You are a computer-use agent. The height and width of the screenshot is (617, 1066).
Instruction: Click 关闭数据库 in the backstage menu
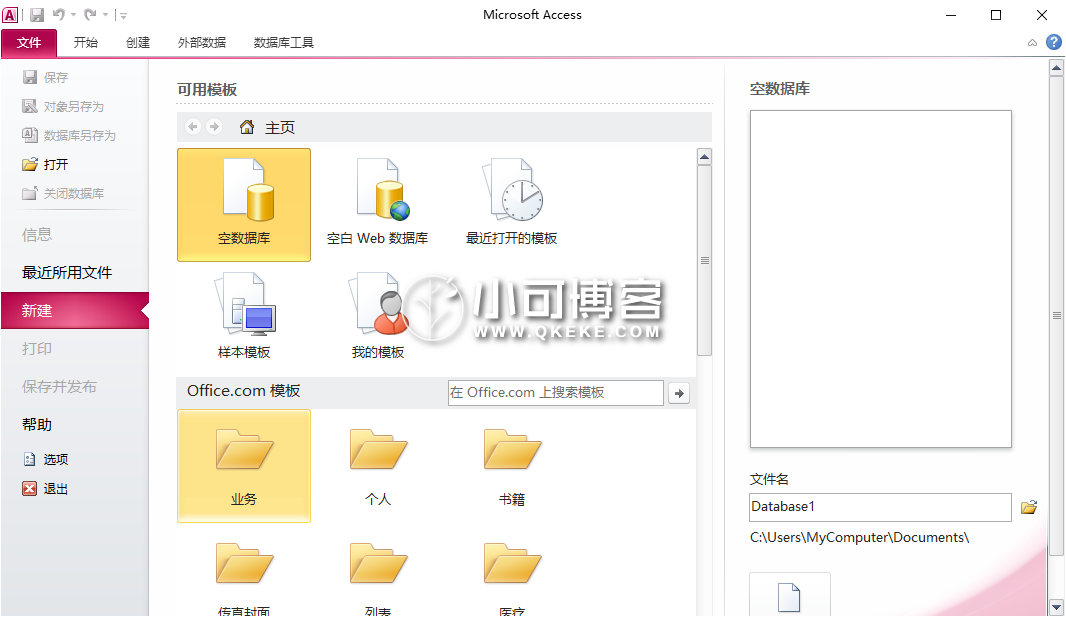pyautogui.click(x=63, y=194)
